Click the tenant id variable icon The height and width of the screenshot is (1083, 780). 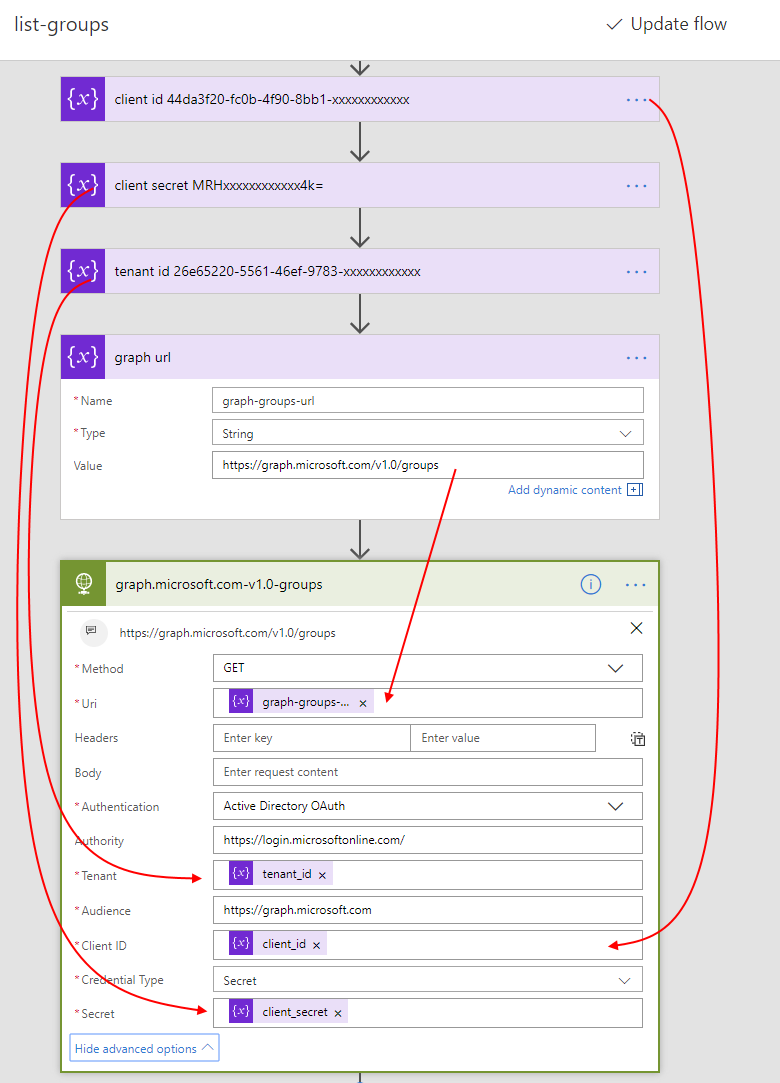(82, 272)
